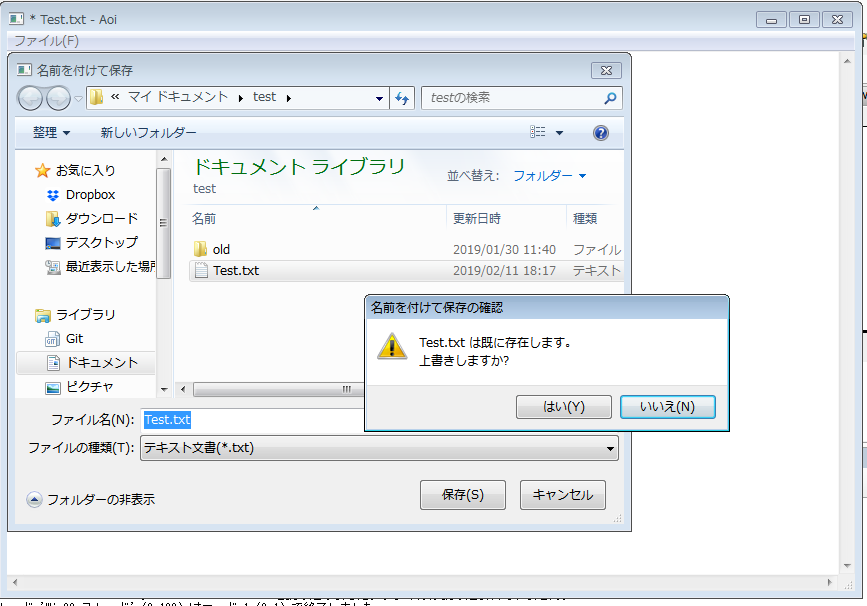Click the 保存(S) save button
This screenshot has width=867, height=606.
pyautogui.click(x=463, y=494)
